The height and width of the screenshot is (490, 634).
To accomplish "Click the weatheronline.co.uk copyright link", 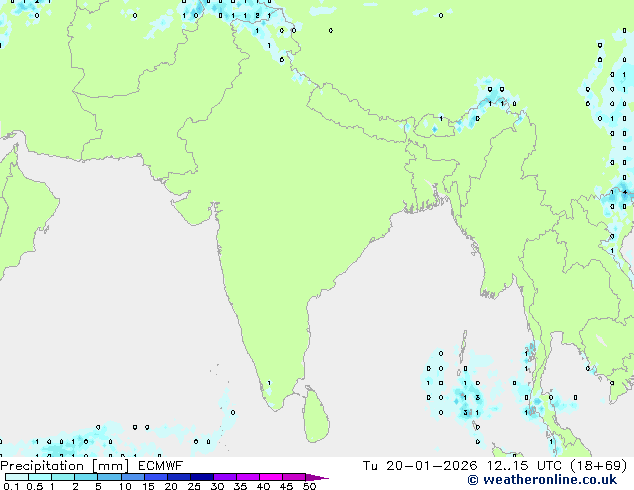I will 542,480.
